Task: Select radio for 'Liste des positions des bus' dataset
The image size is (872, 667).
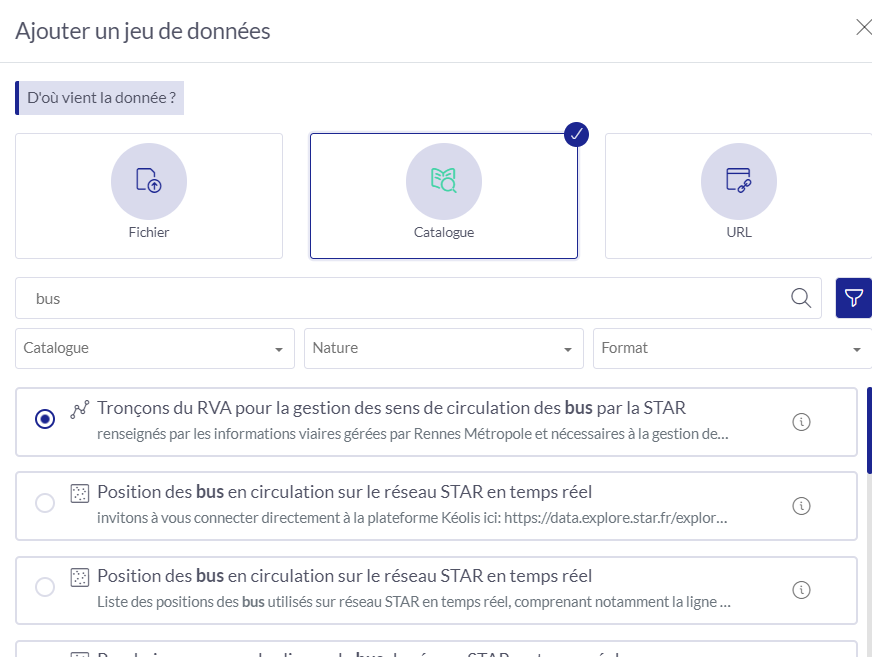Action: tap(44, 587)
